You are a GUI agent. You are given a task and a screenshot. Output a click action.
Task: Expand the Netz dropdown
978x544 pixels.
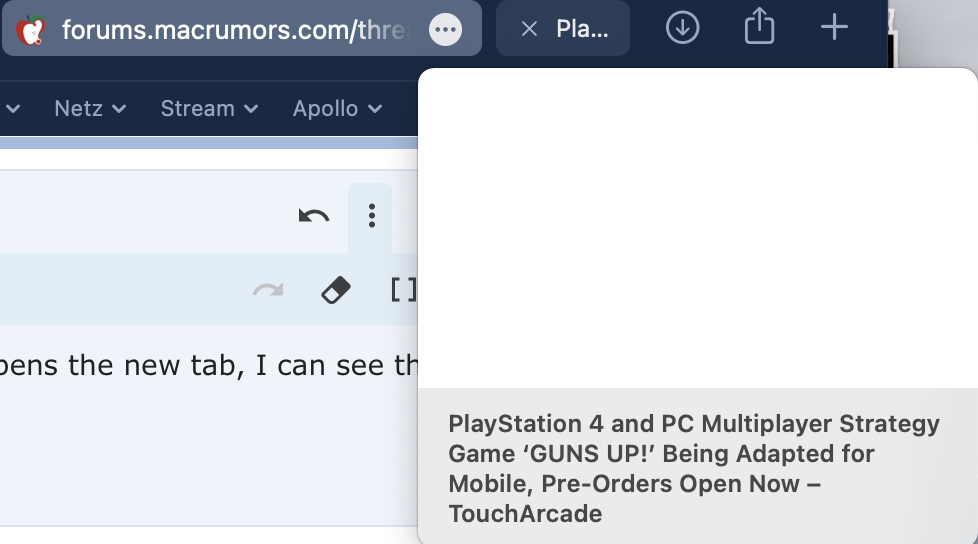[x=90, y=109]
